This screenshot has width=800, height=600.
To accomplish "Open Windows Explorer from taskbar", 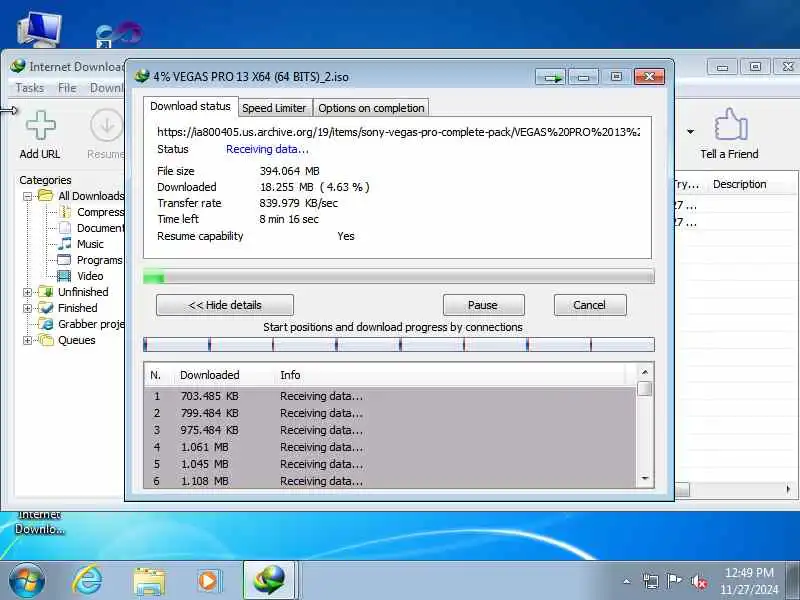I will [149, 582].
